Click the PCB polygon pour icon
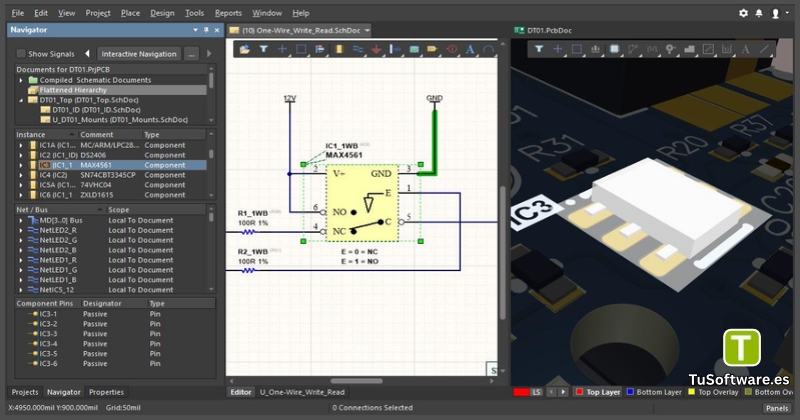800x420 pixels. click(x=689, y=49)
